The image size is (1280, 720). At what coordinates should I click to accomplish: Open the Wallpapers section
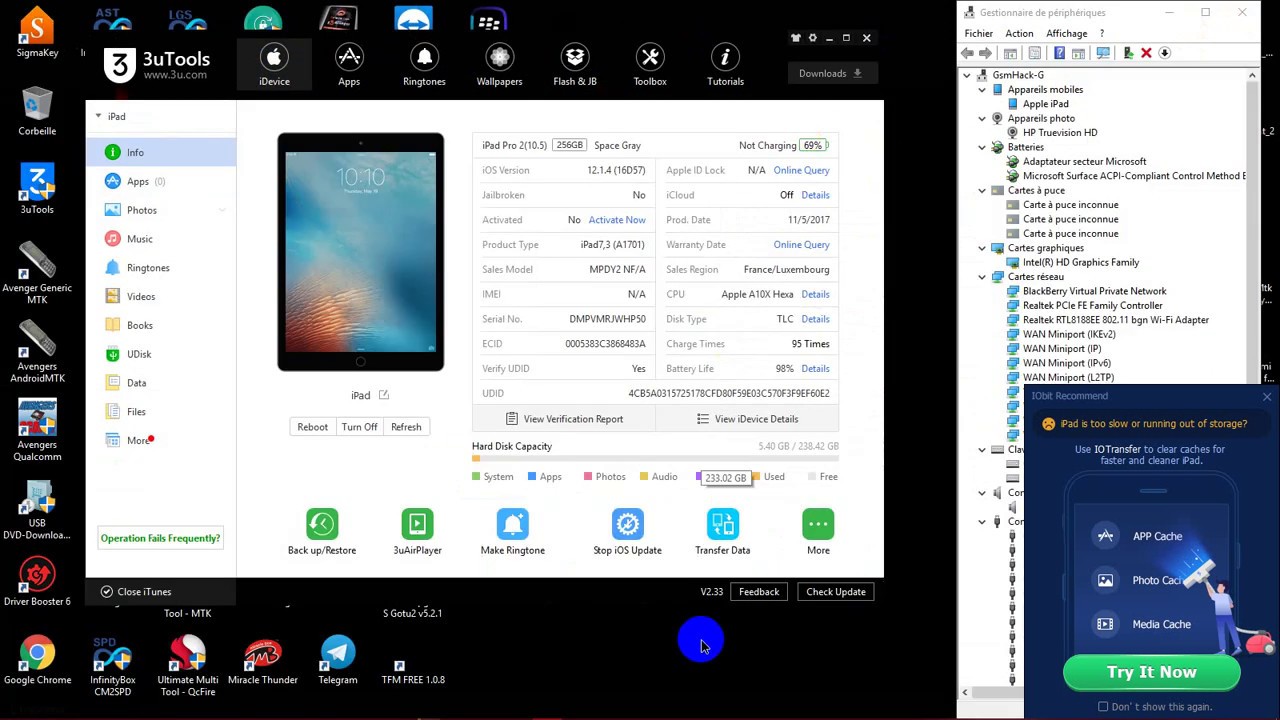tap(499, 66)
